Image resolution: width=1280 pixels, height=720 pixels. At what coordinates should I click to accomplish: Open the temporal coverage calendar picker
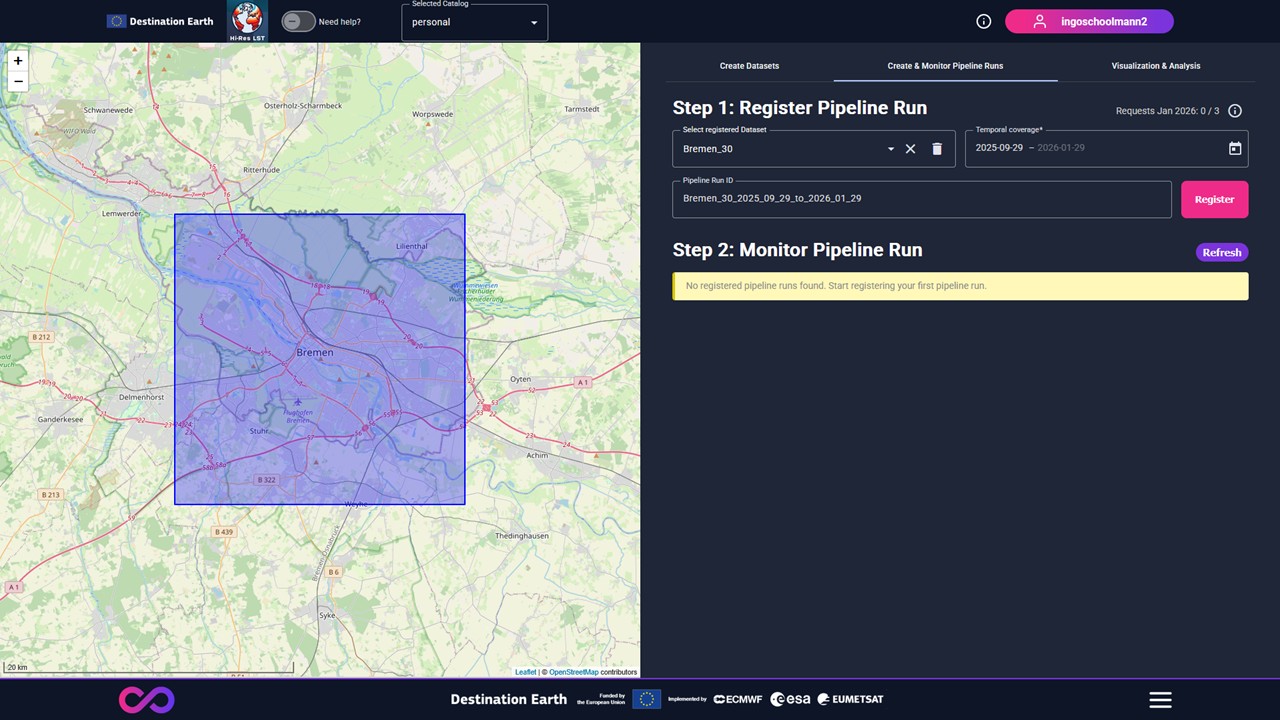pos(1235,149)
